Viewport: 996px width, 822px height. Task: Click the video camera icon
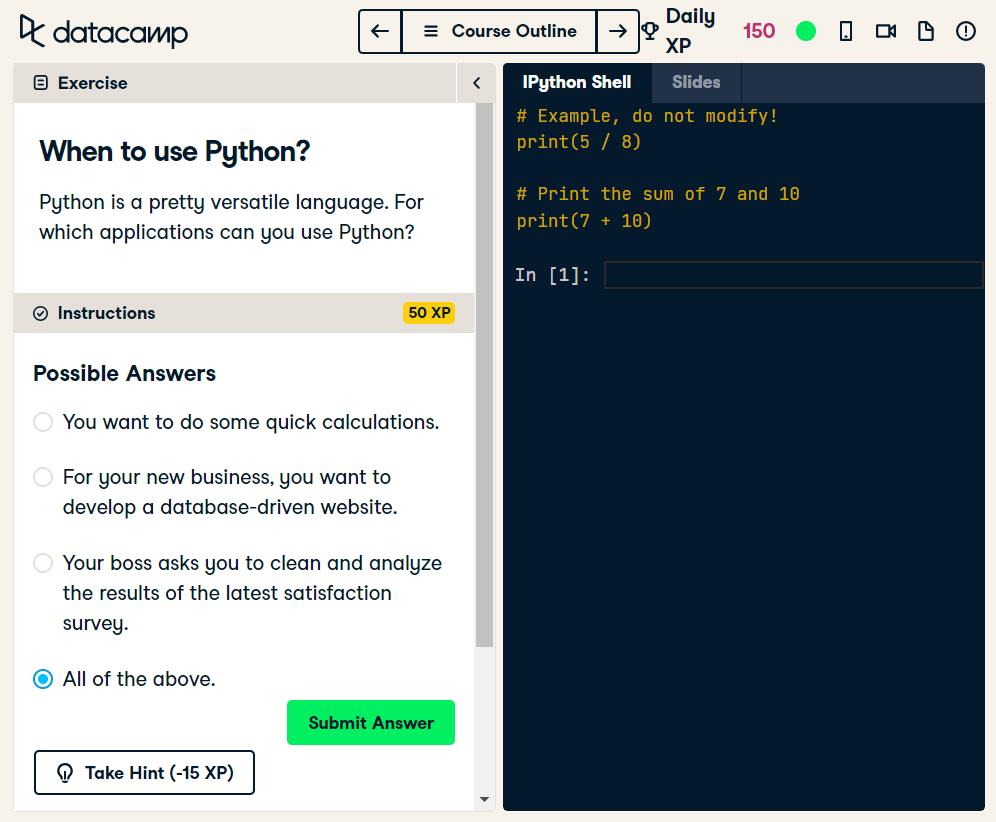click(885, 31)
